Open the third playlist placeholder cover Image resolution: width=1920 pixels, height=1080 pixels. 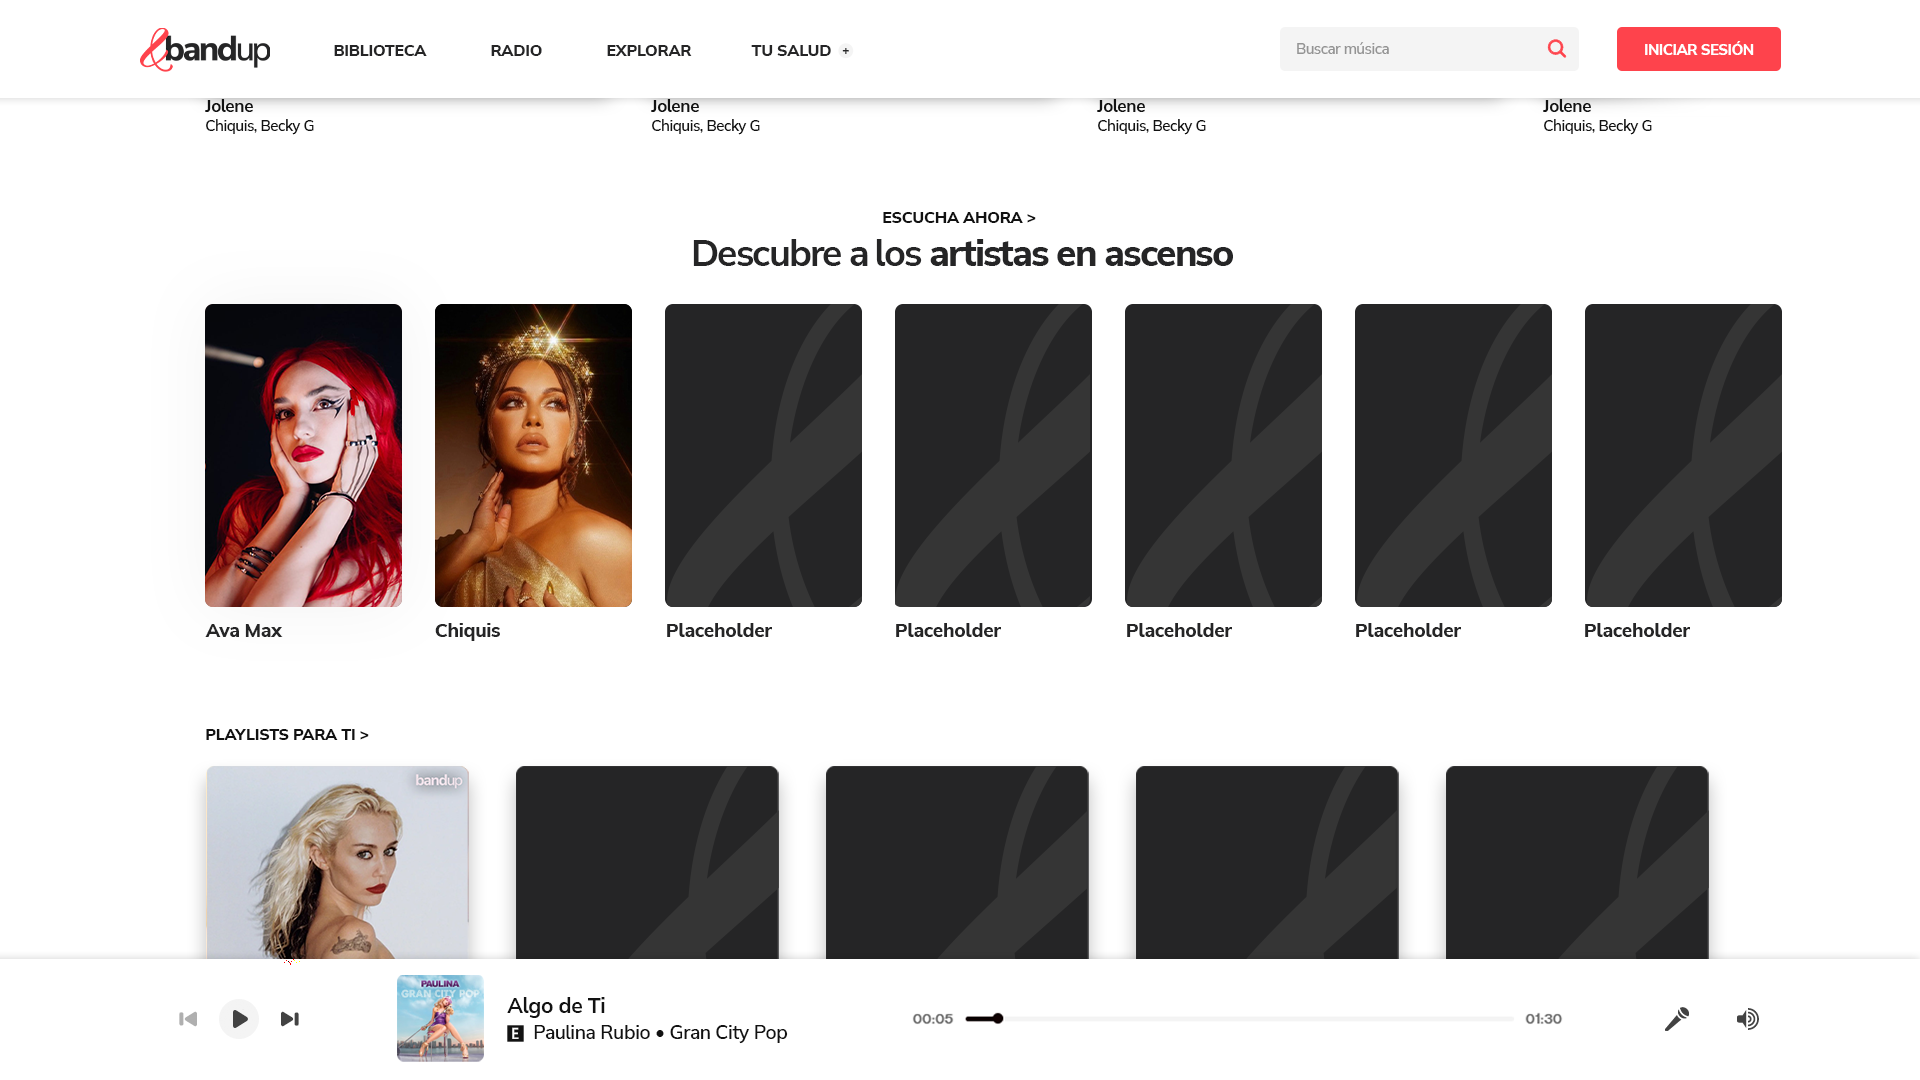957,862
